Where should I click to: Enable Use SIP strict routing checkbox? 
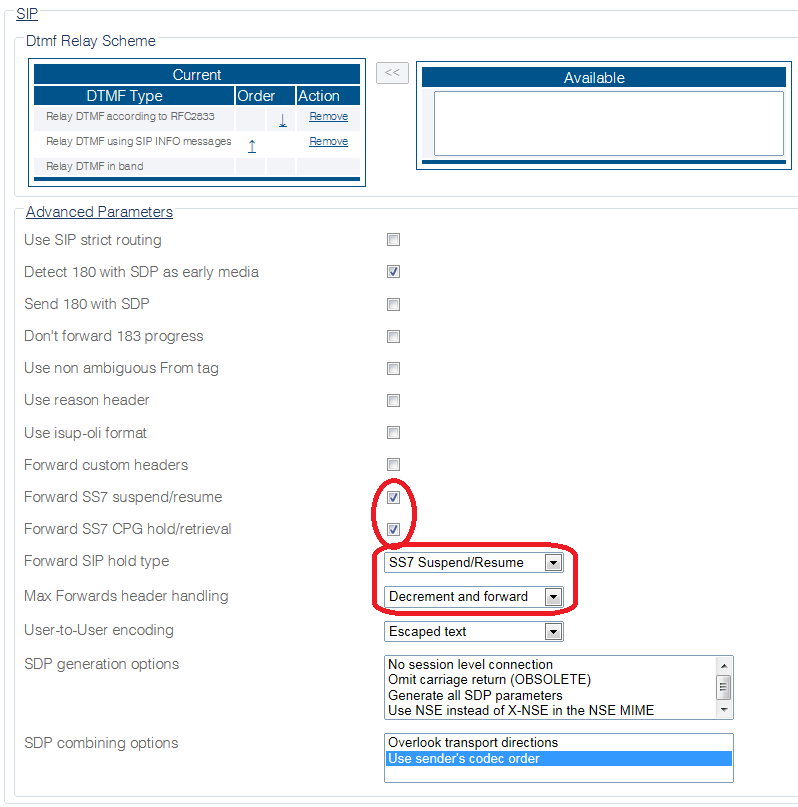pos(394,239)
